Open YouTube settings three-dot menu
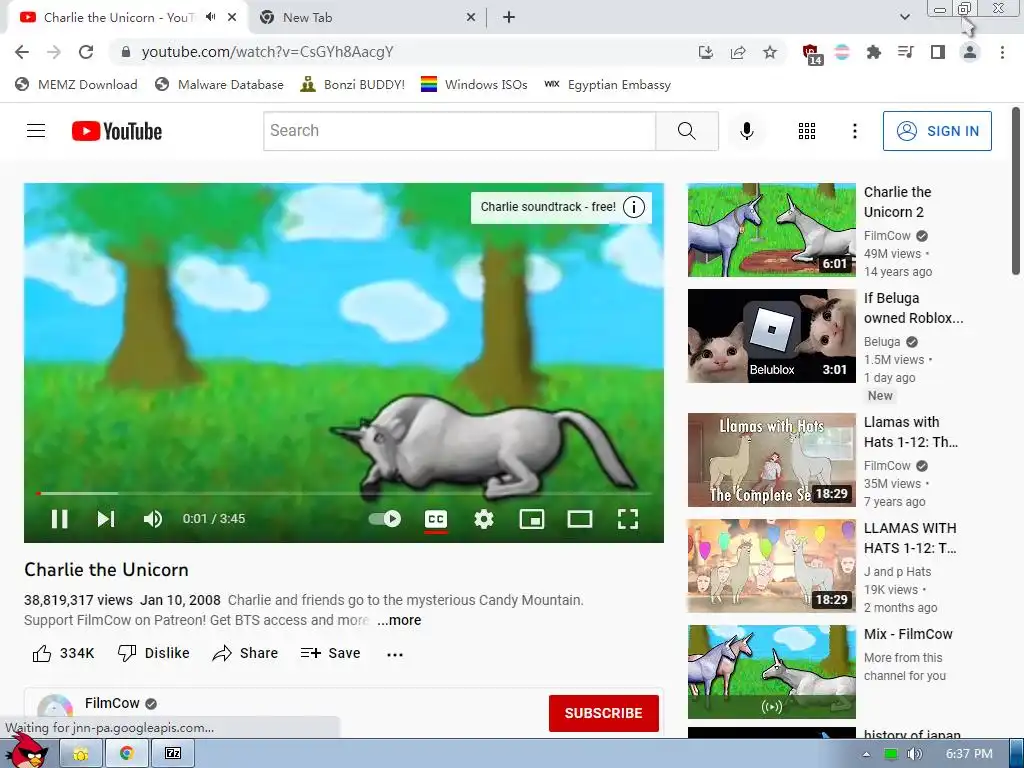The height and width of the screenshot is (768, 1024). [x=854, y=131]
